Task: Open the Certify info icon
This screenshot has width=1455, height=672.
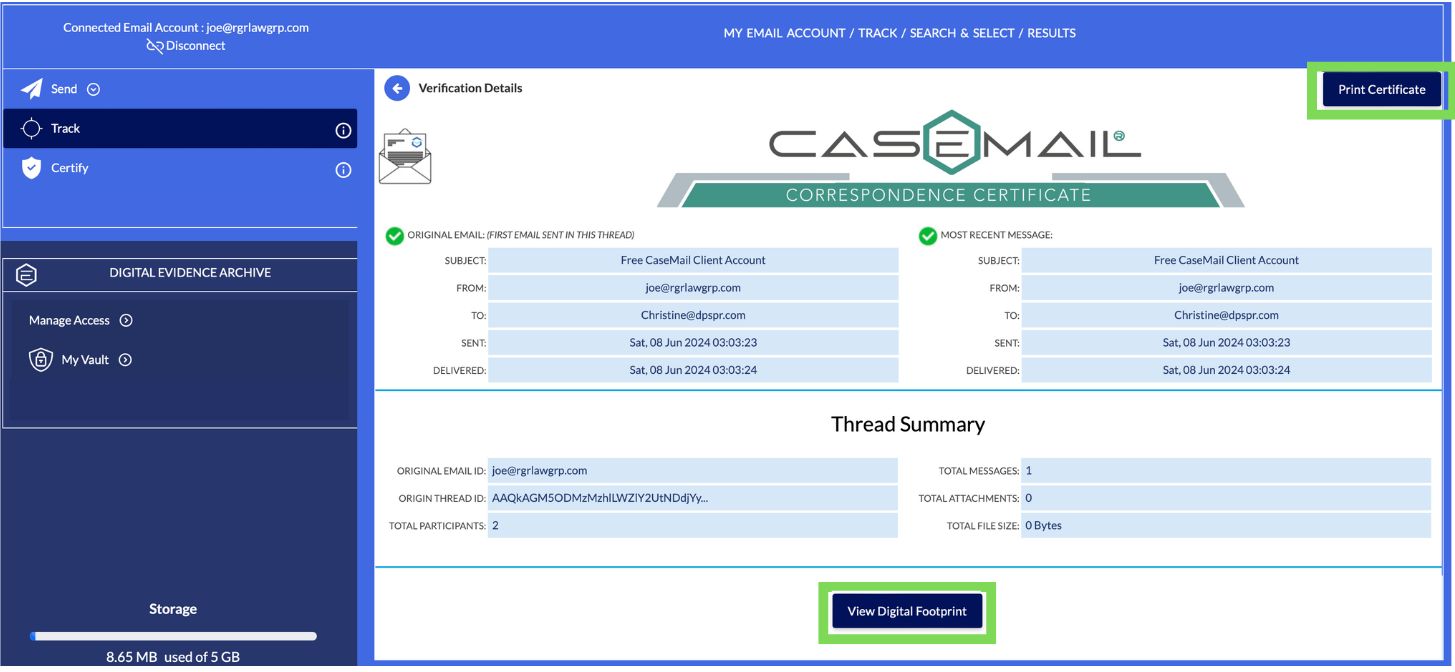Action: pyautogui.click(x=343, y=170)
